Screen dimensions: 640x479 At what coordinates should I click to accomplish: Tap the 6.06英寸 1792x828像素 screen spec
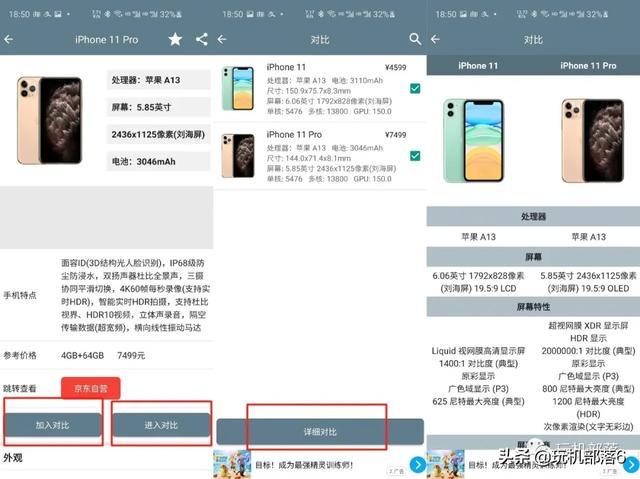[x=478, y=282]
